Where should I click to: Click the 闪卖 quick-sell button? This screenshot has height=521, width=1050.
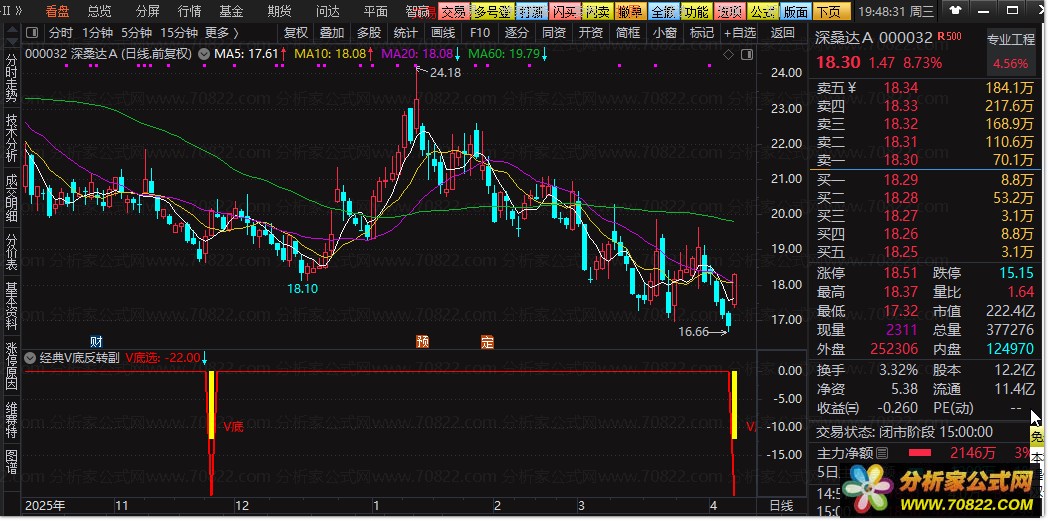(597, 11)
